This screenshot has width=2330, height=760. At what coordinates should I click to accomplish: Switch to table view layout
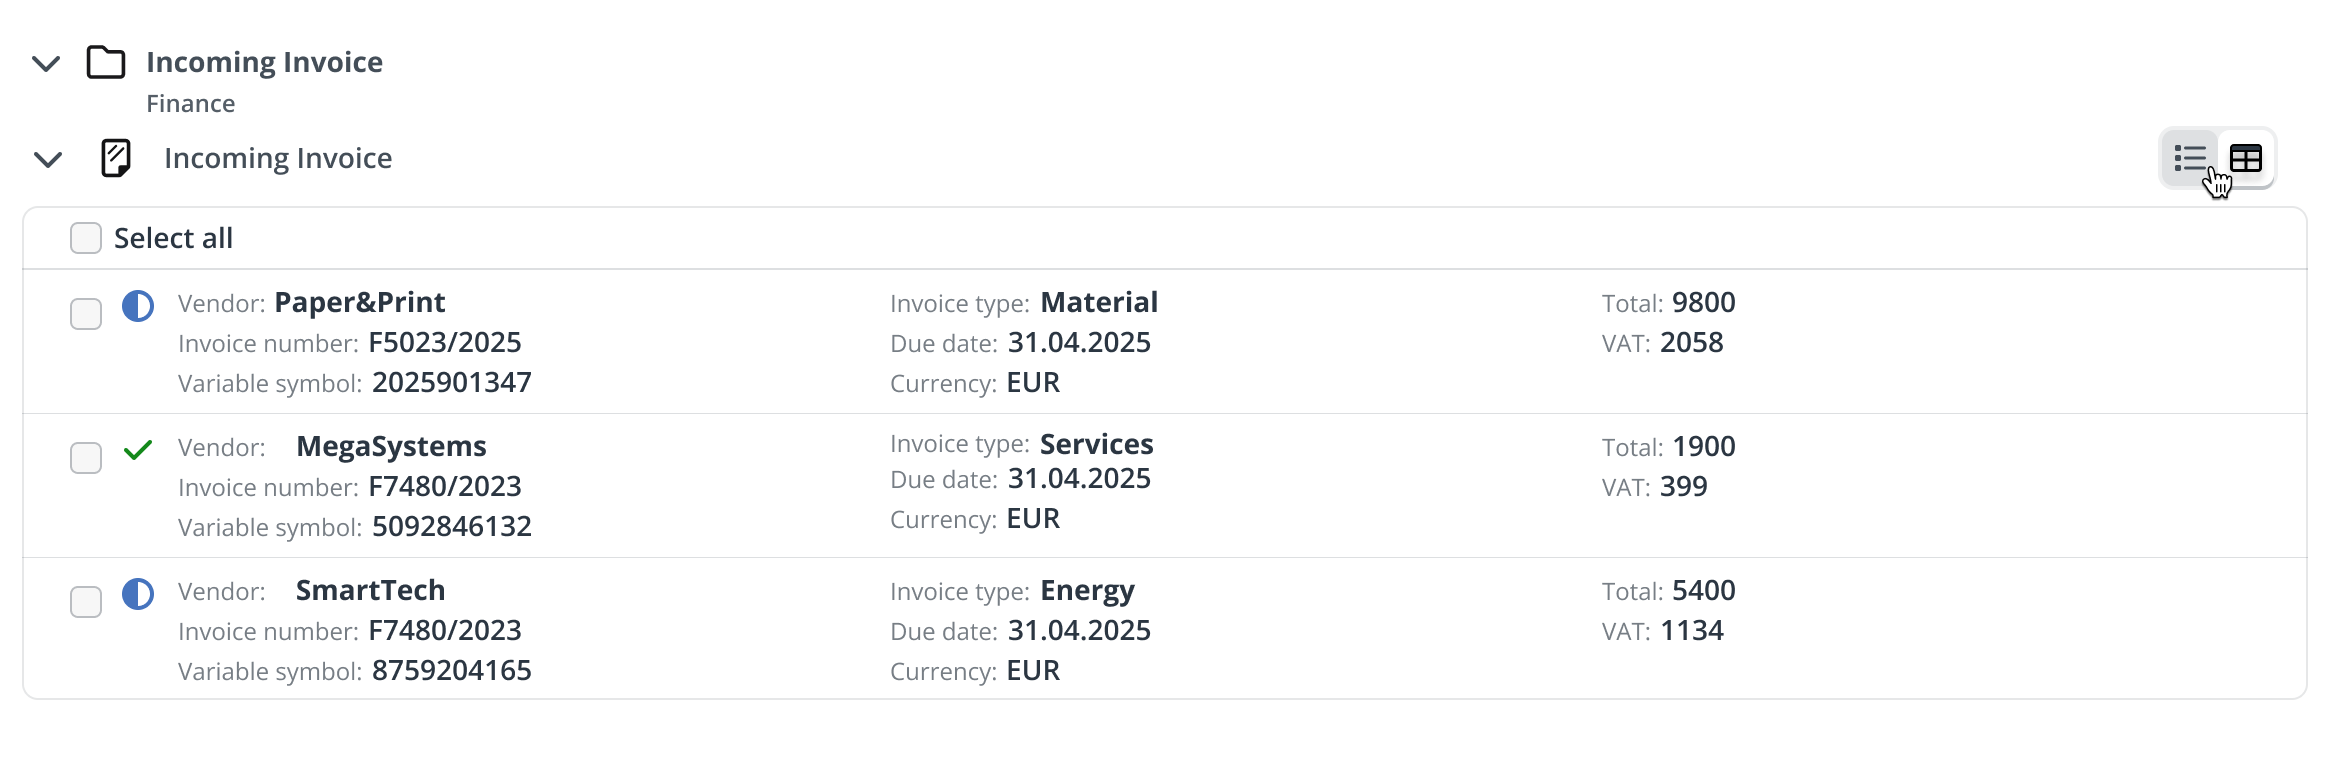pos(2246,158)
